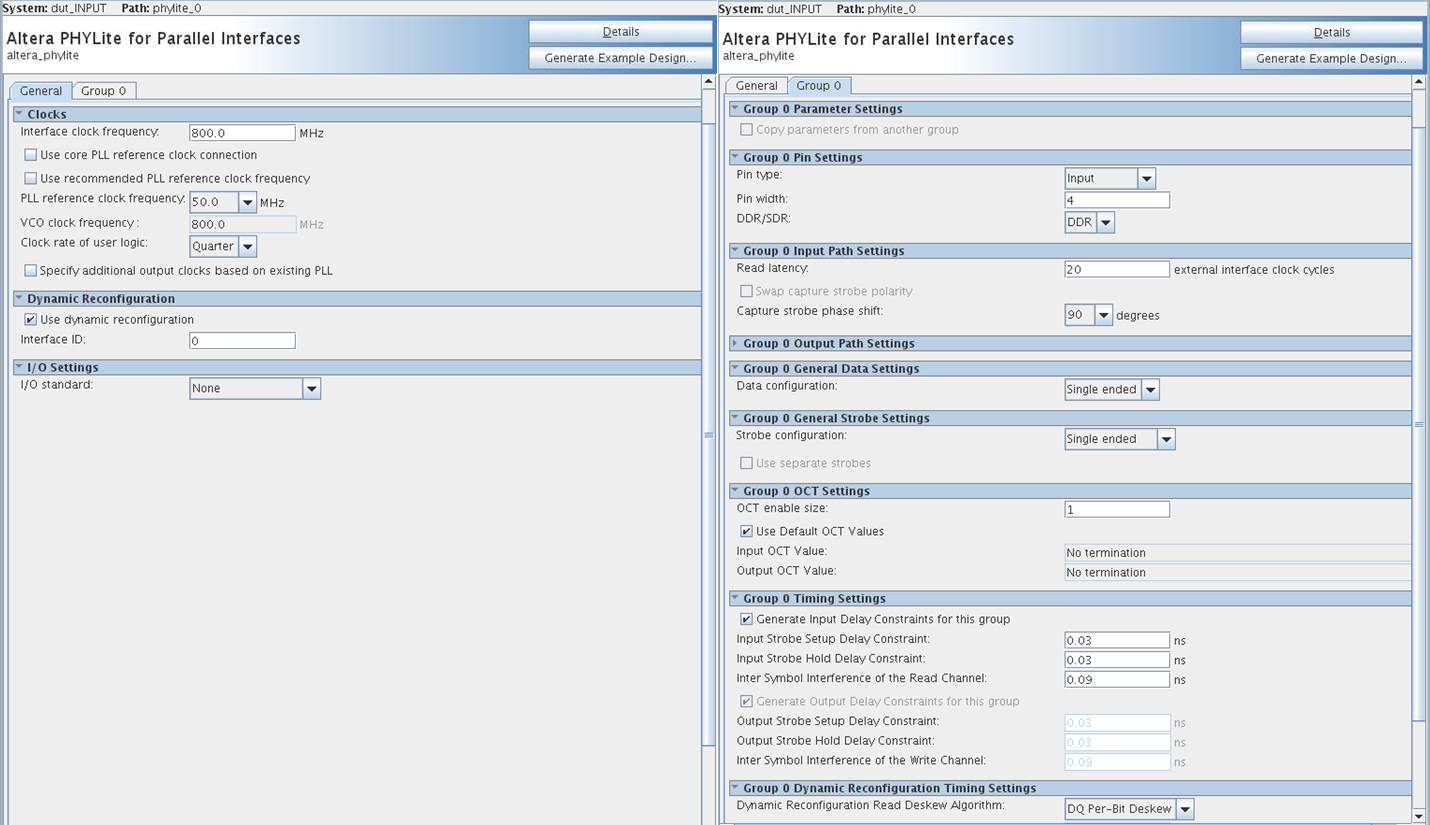Open PLL reference clock frequency dropdown
Screen dimensions: 1430x825
click(x=247, y=202)
